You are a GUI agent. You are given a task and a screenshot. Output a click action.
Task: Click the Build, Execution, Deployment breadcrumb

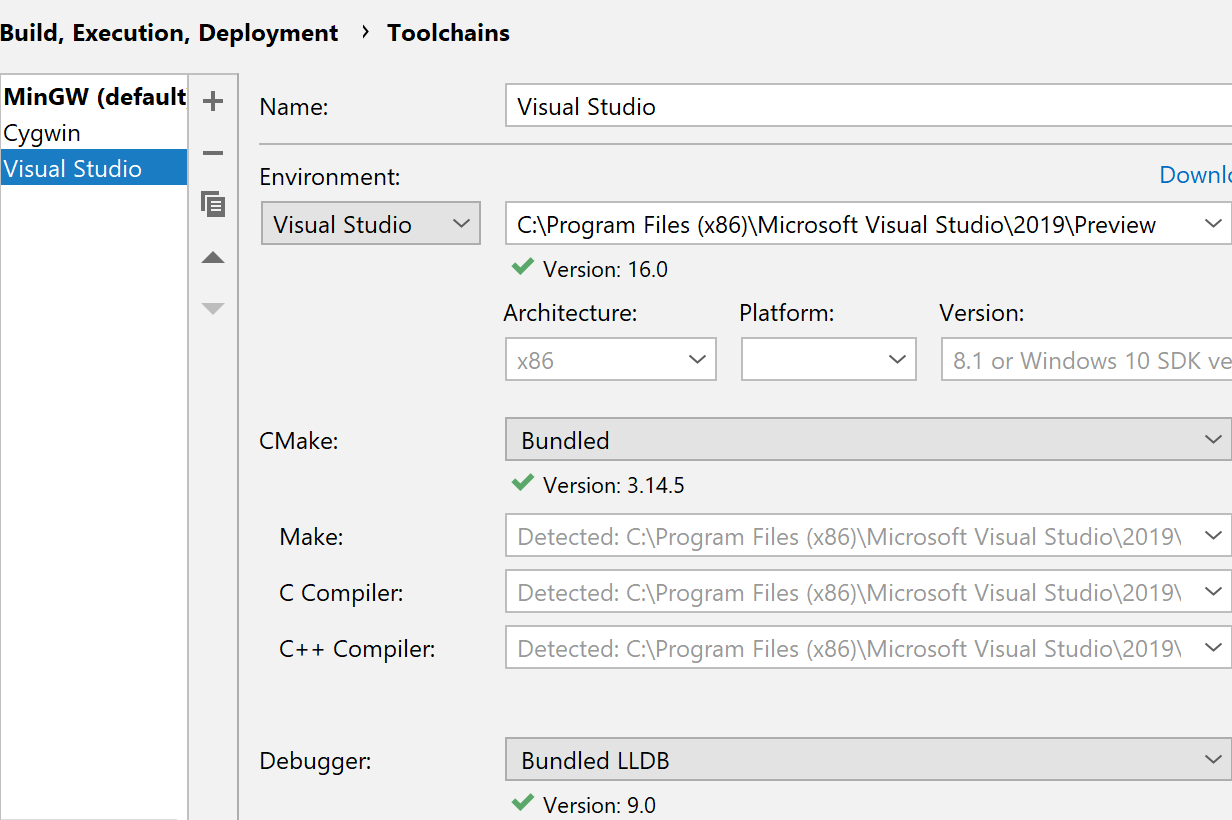click(169, 33)
